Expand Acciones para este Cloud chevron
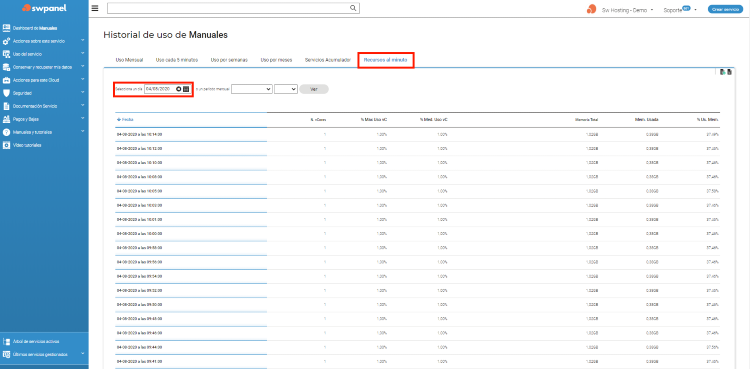750x369 pixels. [82, 79]
